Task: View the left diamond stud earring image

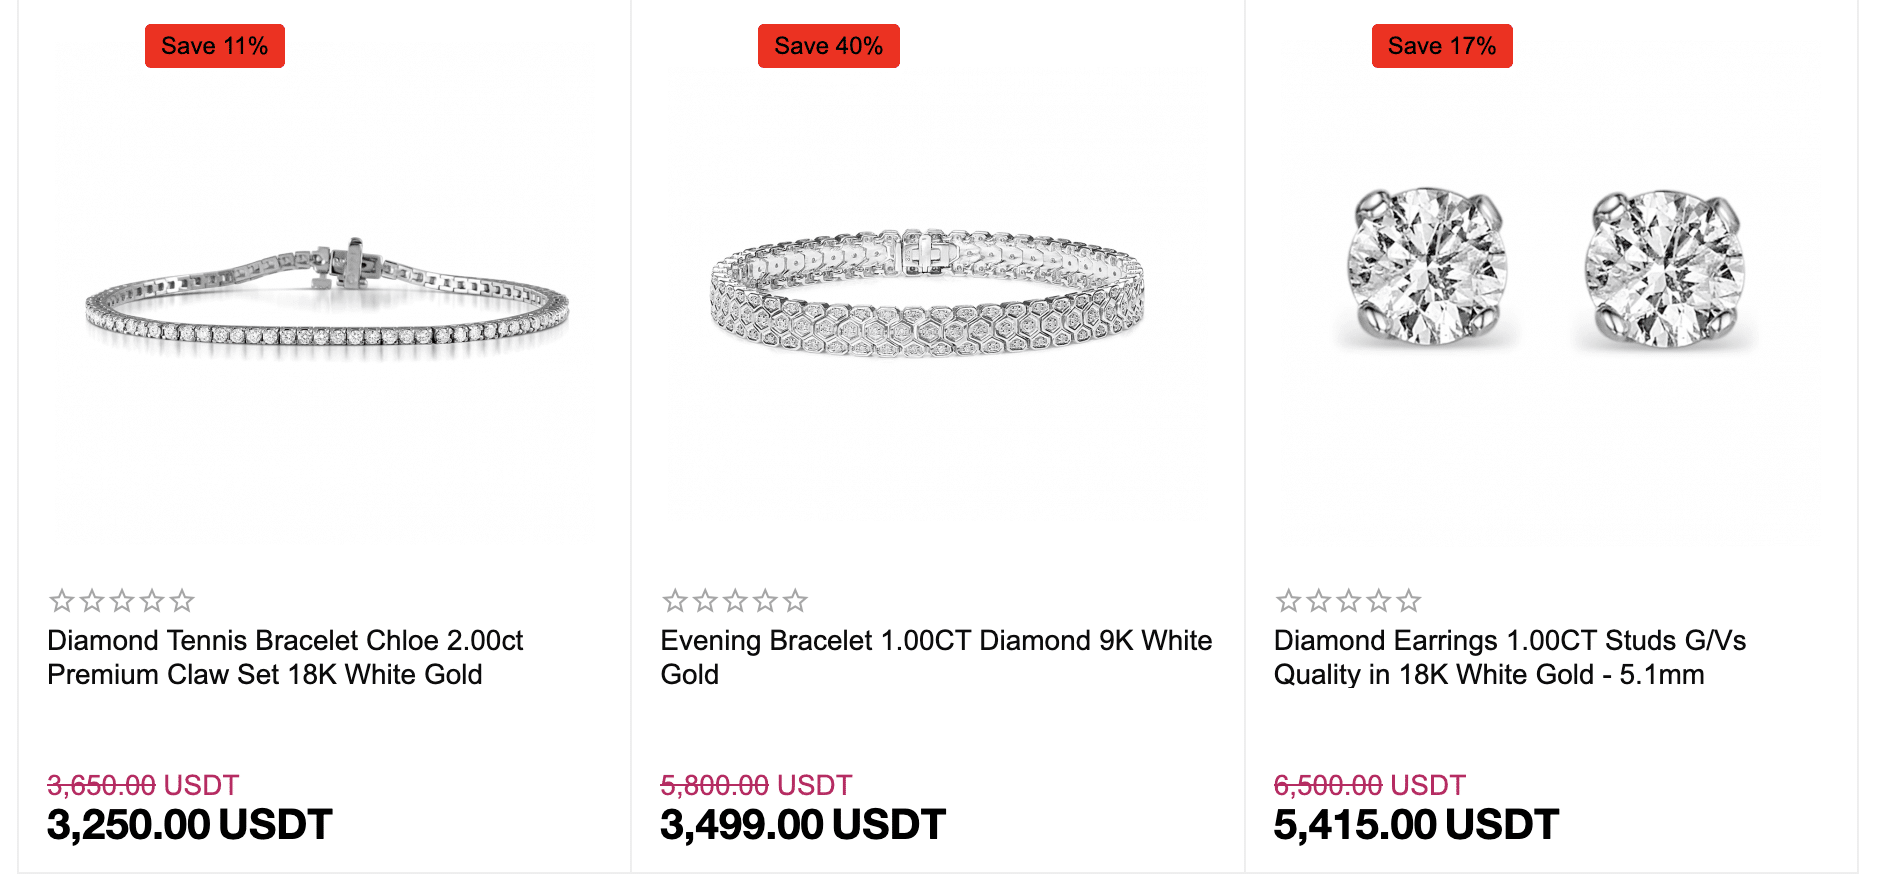Action: (1426, 267)
